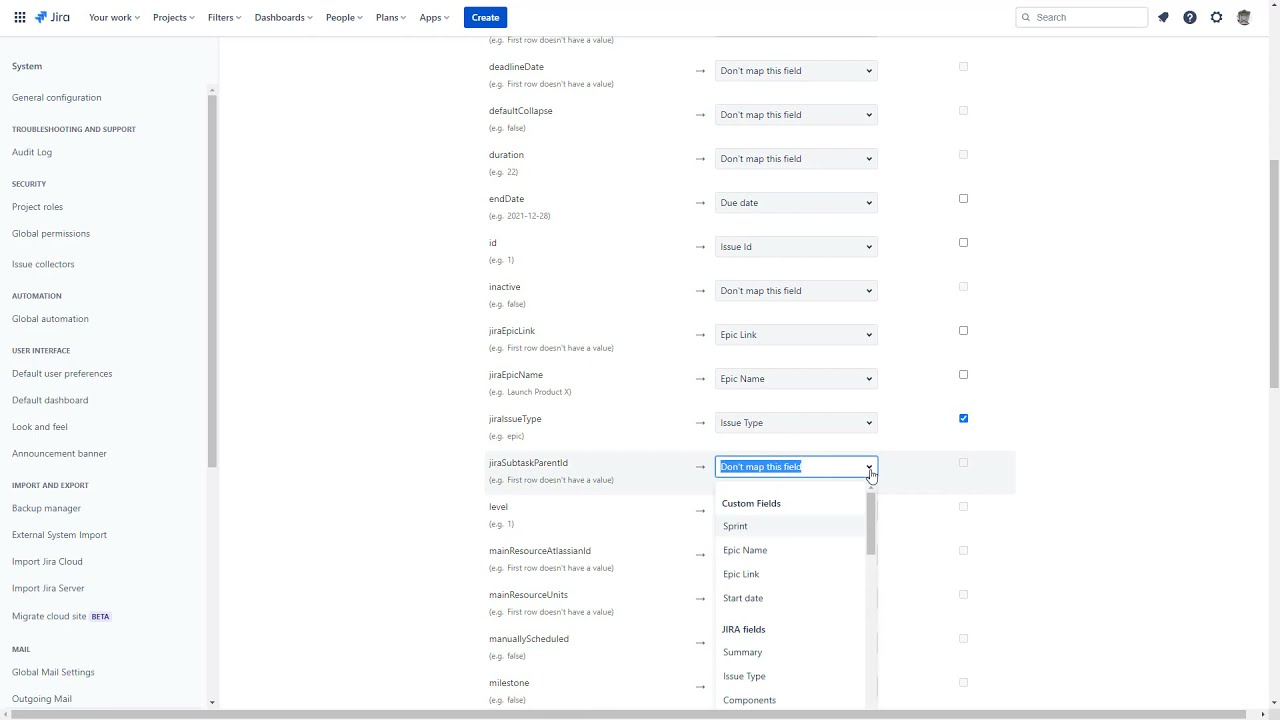Open the endDate Due date dropdown
The width and height of the screenshot is (1280, 720).
click(796, 203)
